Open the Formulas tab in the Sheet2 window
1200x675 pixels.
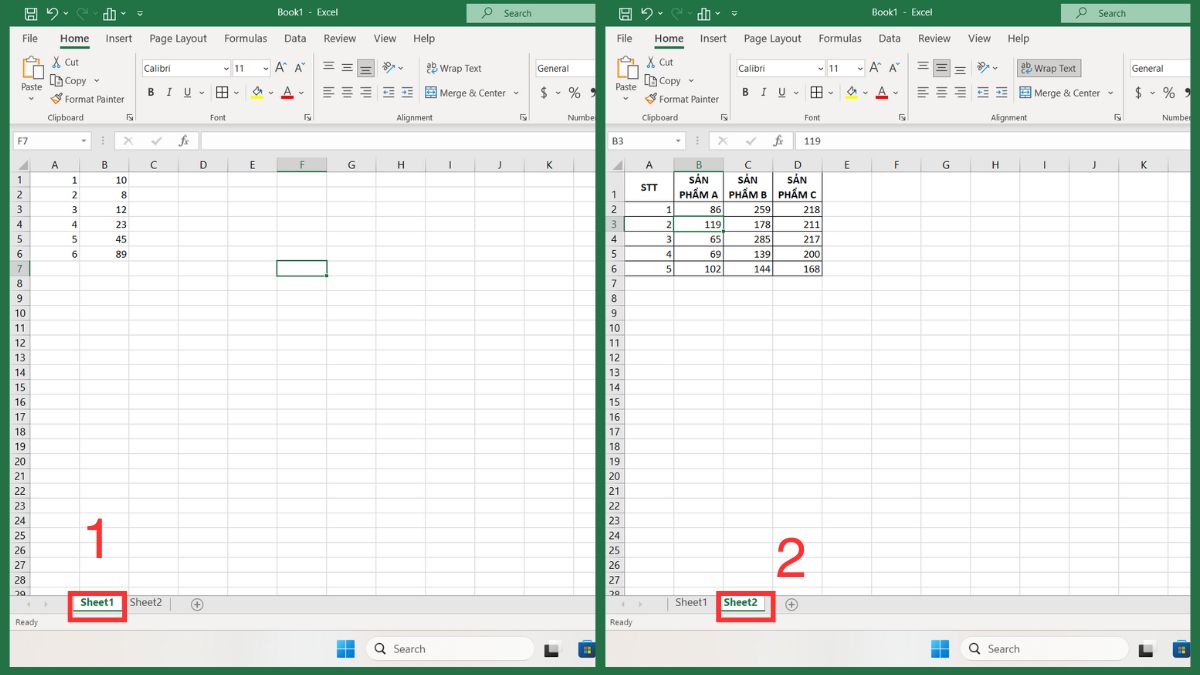coord(840,39)
